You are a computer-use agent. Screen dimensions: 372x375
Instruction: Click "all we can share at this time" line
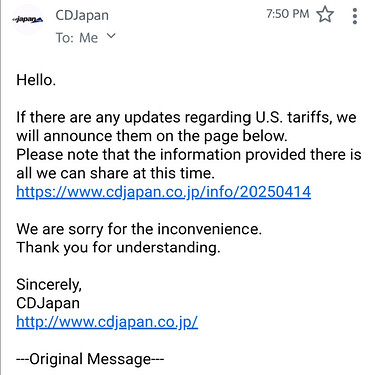point(115,173)
